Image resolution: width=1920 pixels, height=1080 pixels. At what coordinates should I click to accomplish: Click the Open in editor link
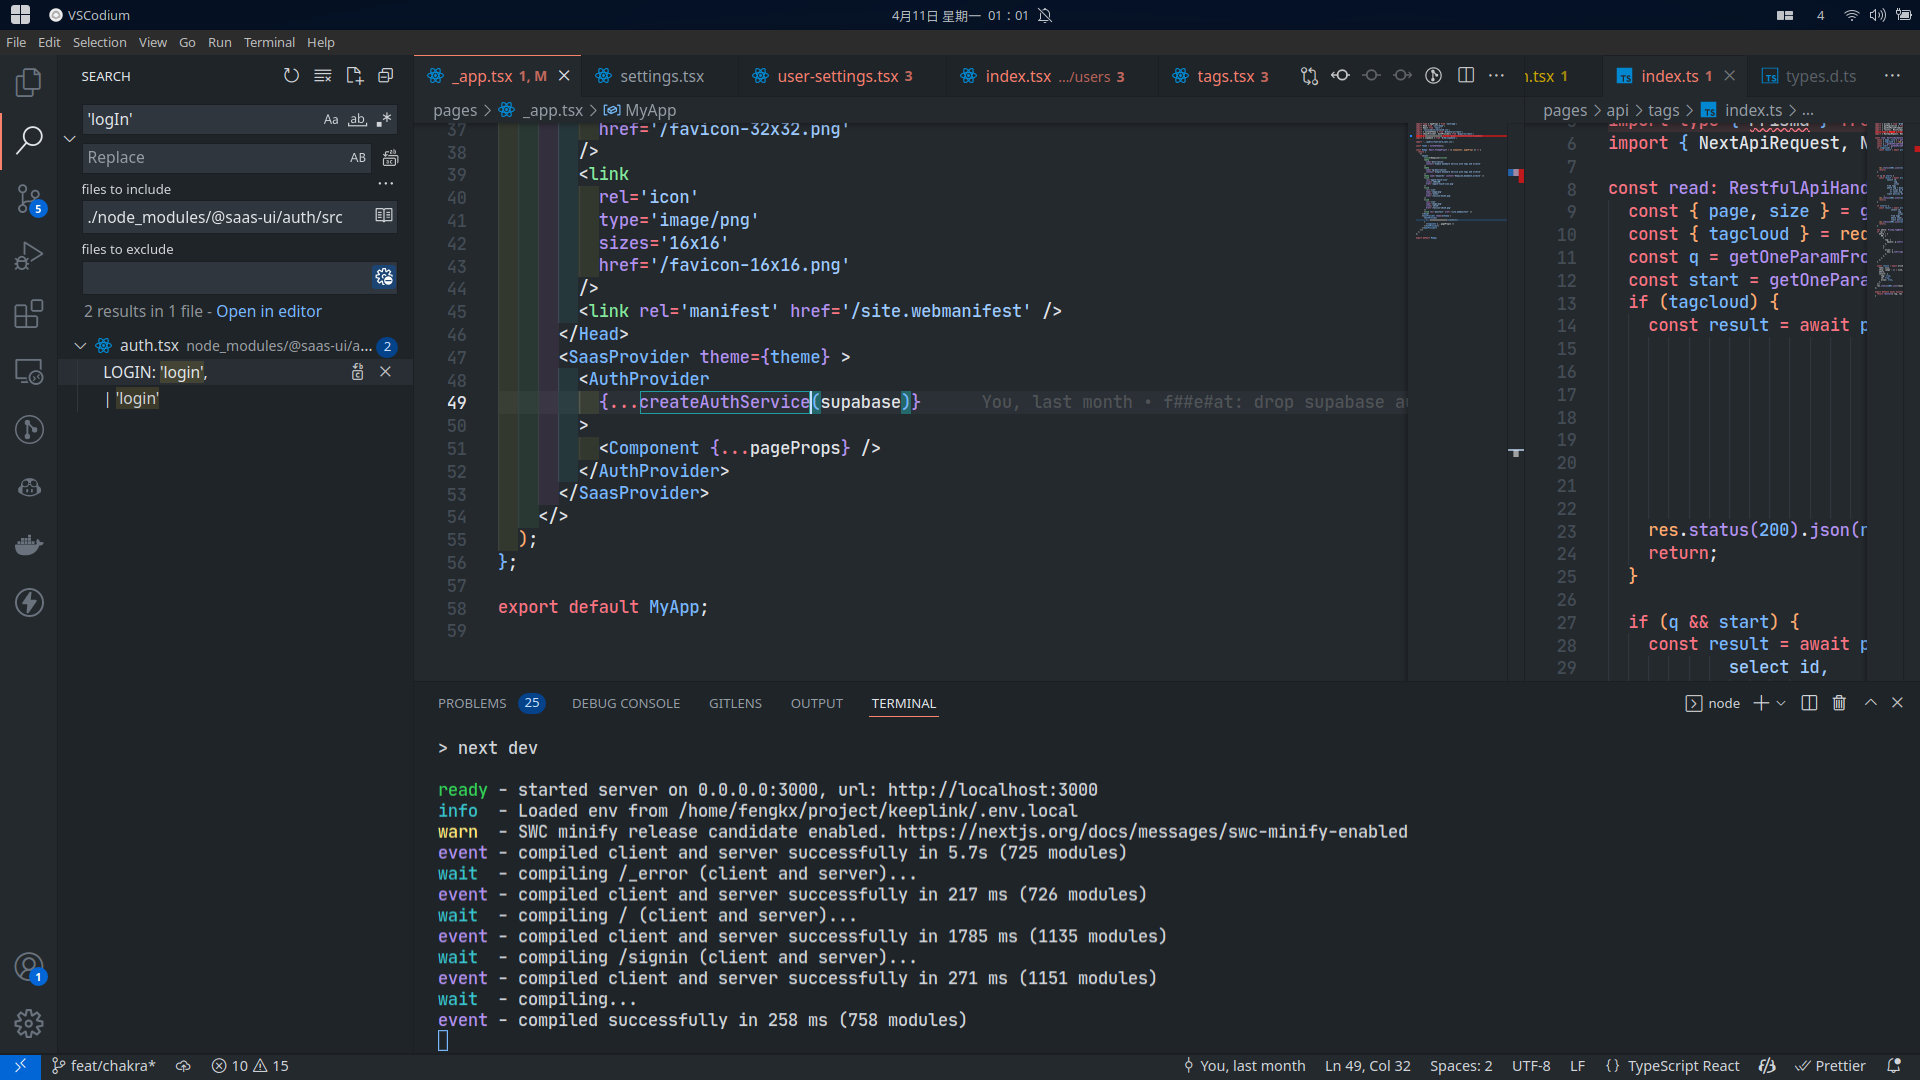tap(268, 311)
